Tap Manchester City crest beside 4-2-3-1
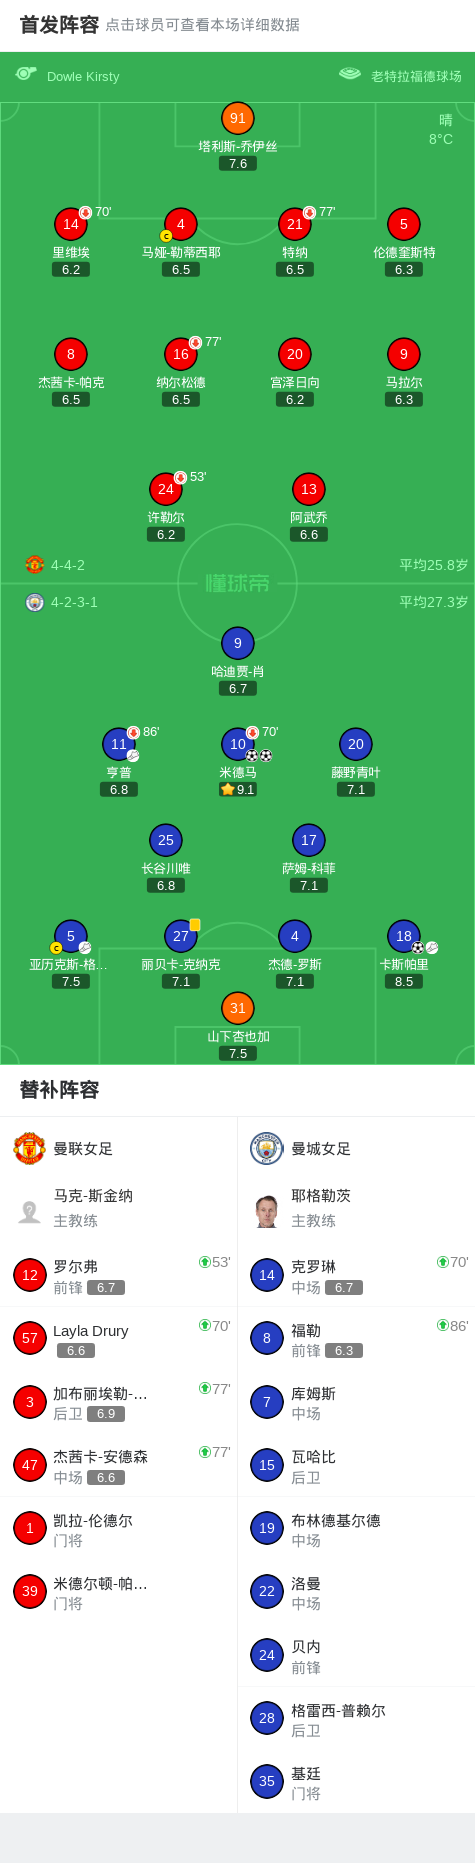The height and width of the screenshot is (1863, 475). click(x=35, y=602)
